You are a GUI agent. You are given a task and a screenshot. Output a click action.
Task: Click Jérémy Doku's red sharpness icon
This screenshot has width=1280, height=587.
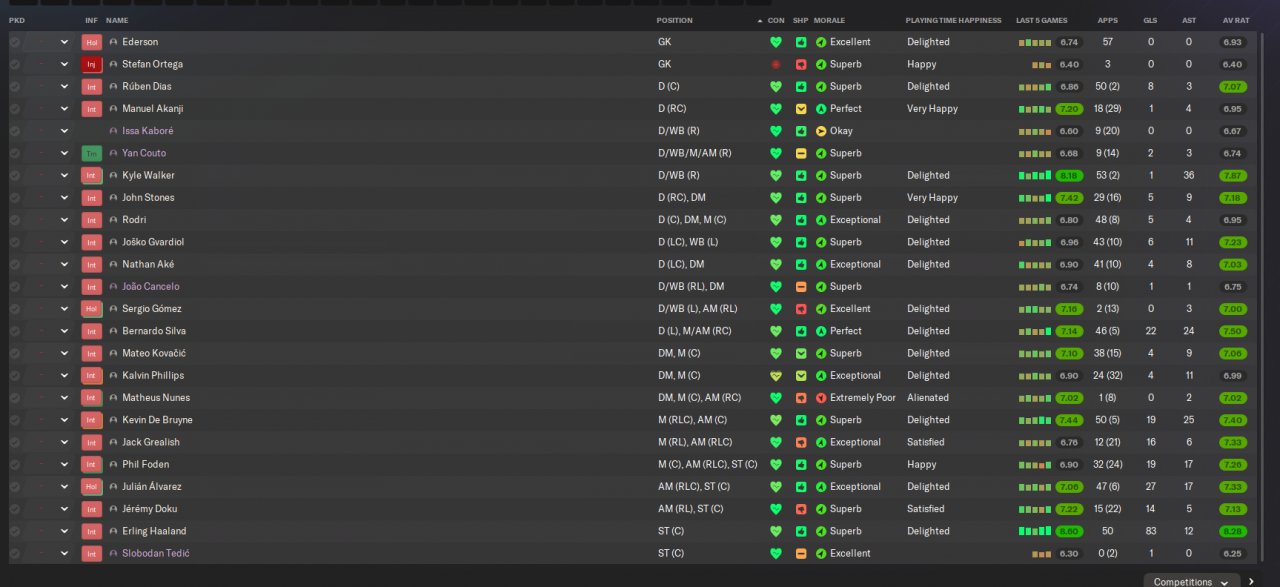tap(801, 509)
